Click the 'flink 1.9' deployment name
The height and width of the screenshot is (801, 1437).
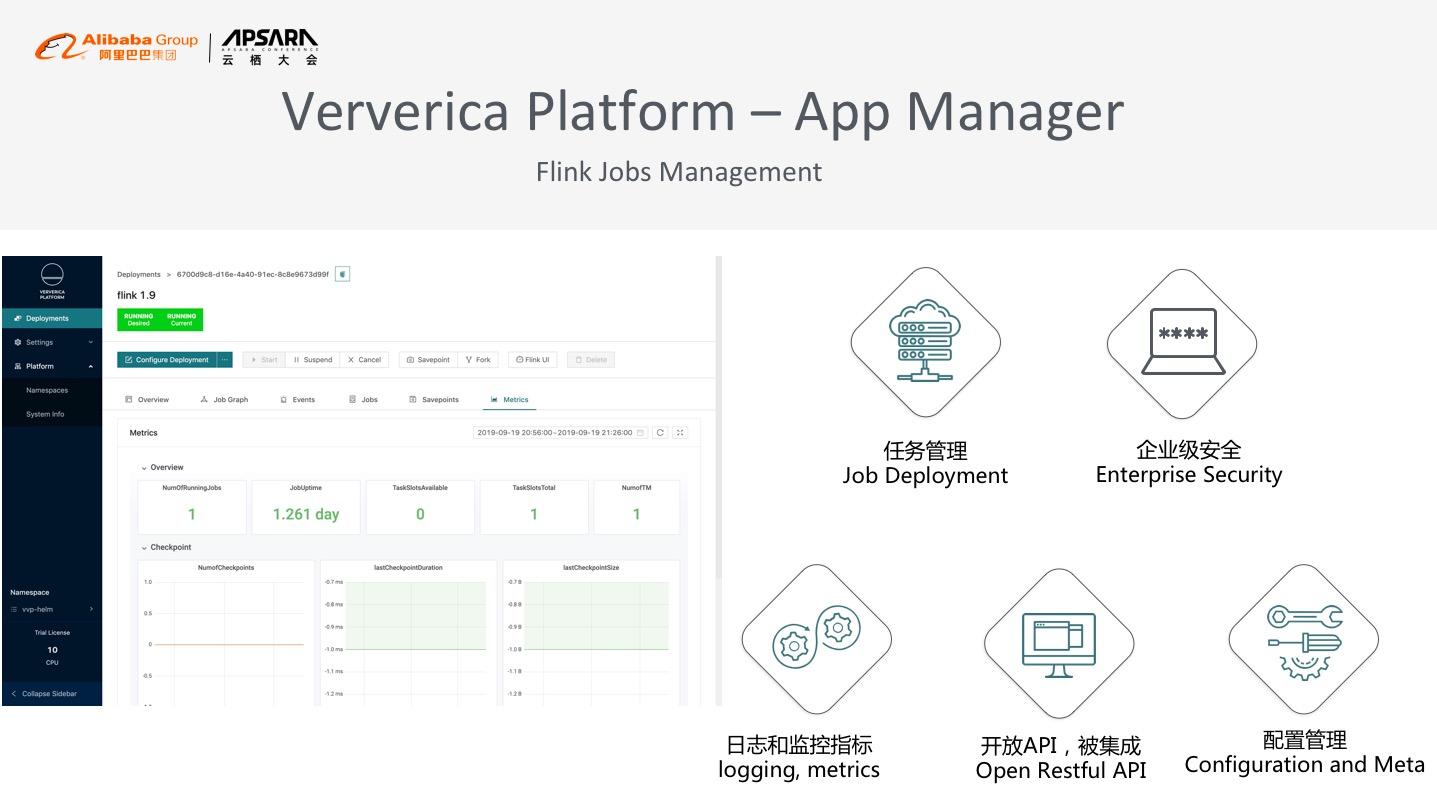point(136,296)
